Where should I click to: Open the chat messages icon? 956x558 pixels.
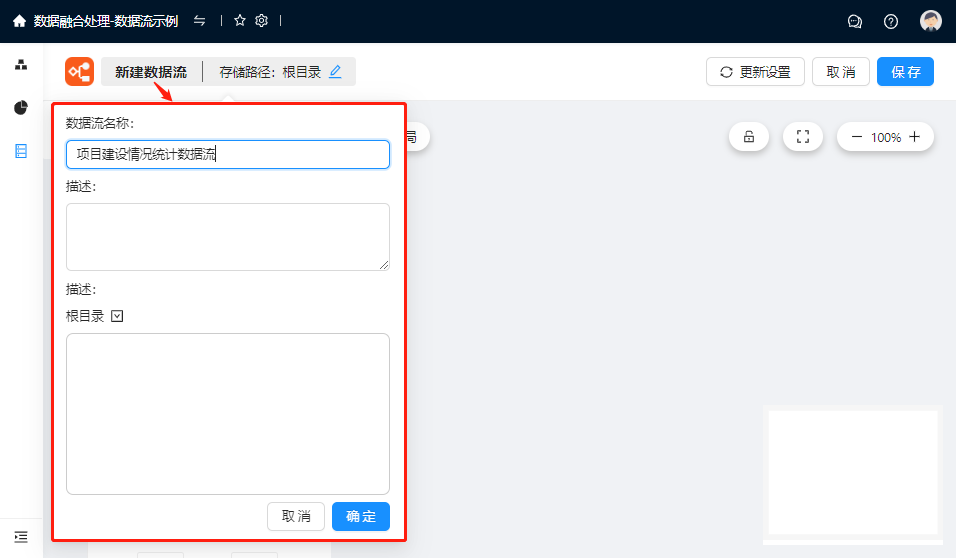point(855,22)
